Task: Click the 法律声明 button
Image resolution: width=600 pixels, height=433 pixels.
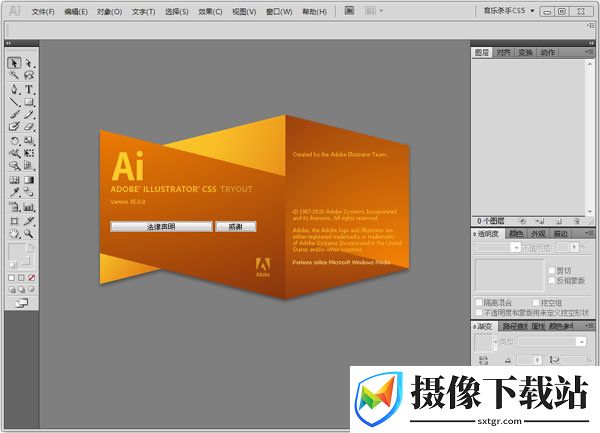Action: coord(161,226)
